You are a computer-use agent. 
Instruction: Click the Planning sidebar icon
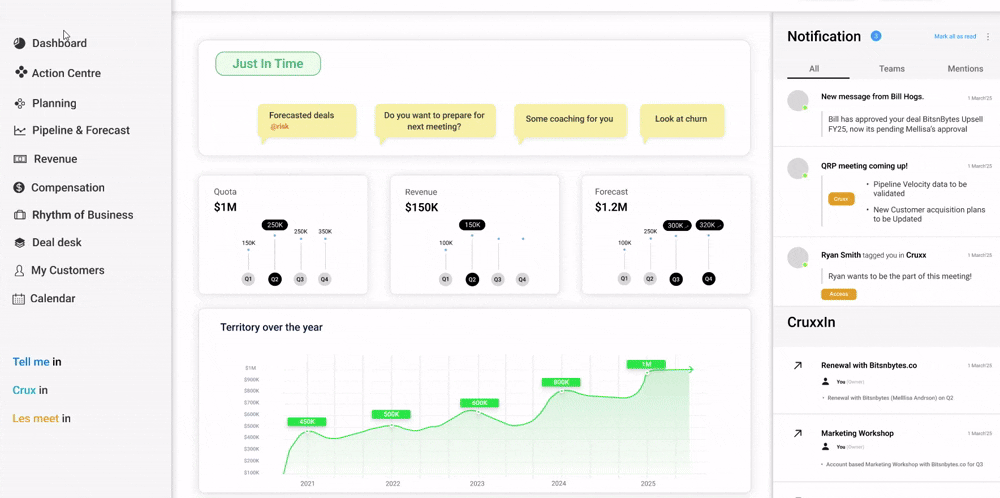(20, 103)
